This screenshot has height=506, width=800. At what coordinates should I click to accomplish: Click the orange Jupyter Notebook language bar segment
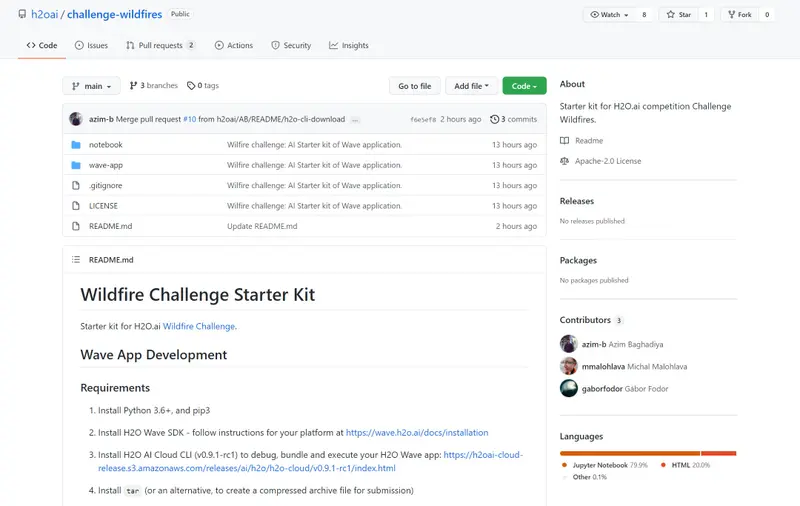(630, 453)
